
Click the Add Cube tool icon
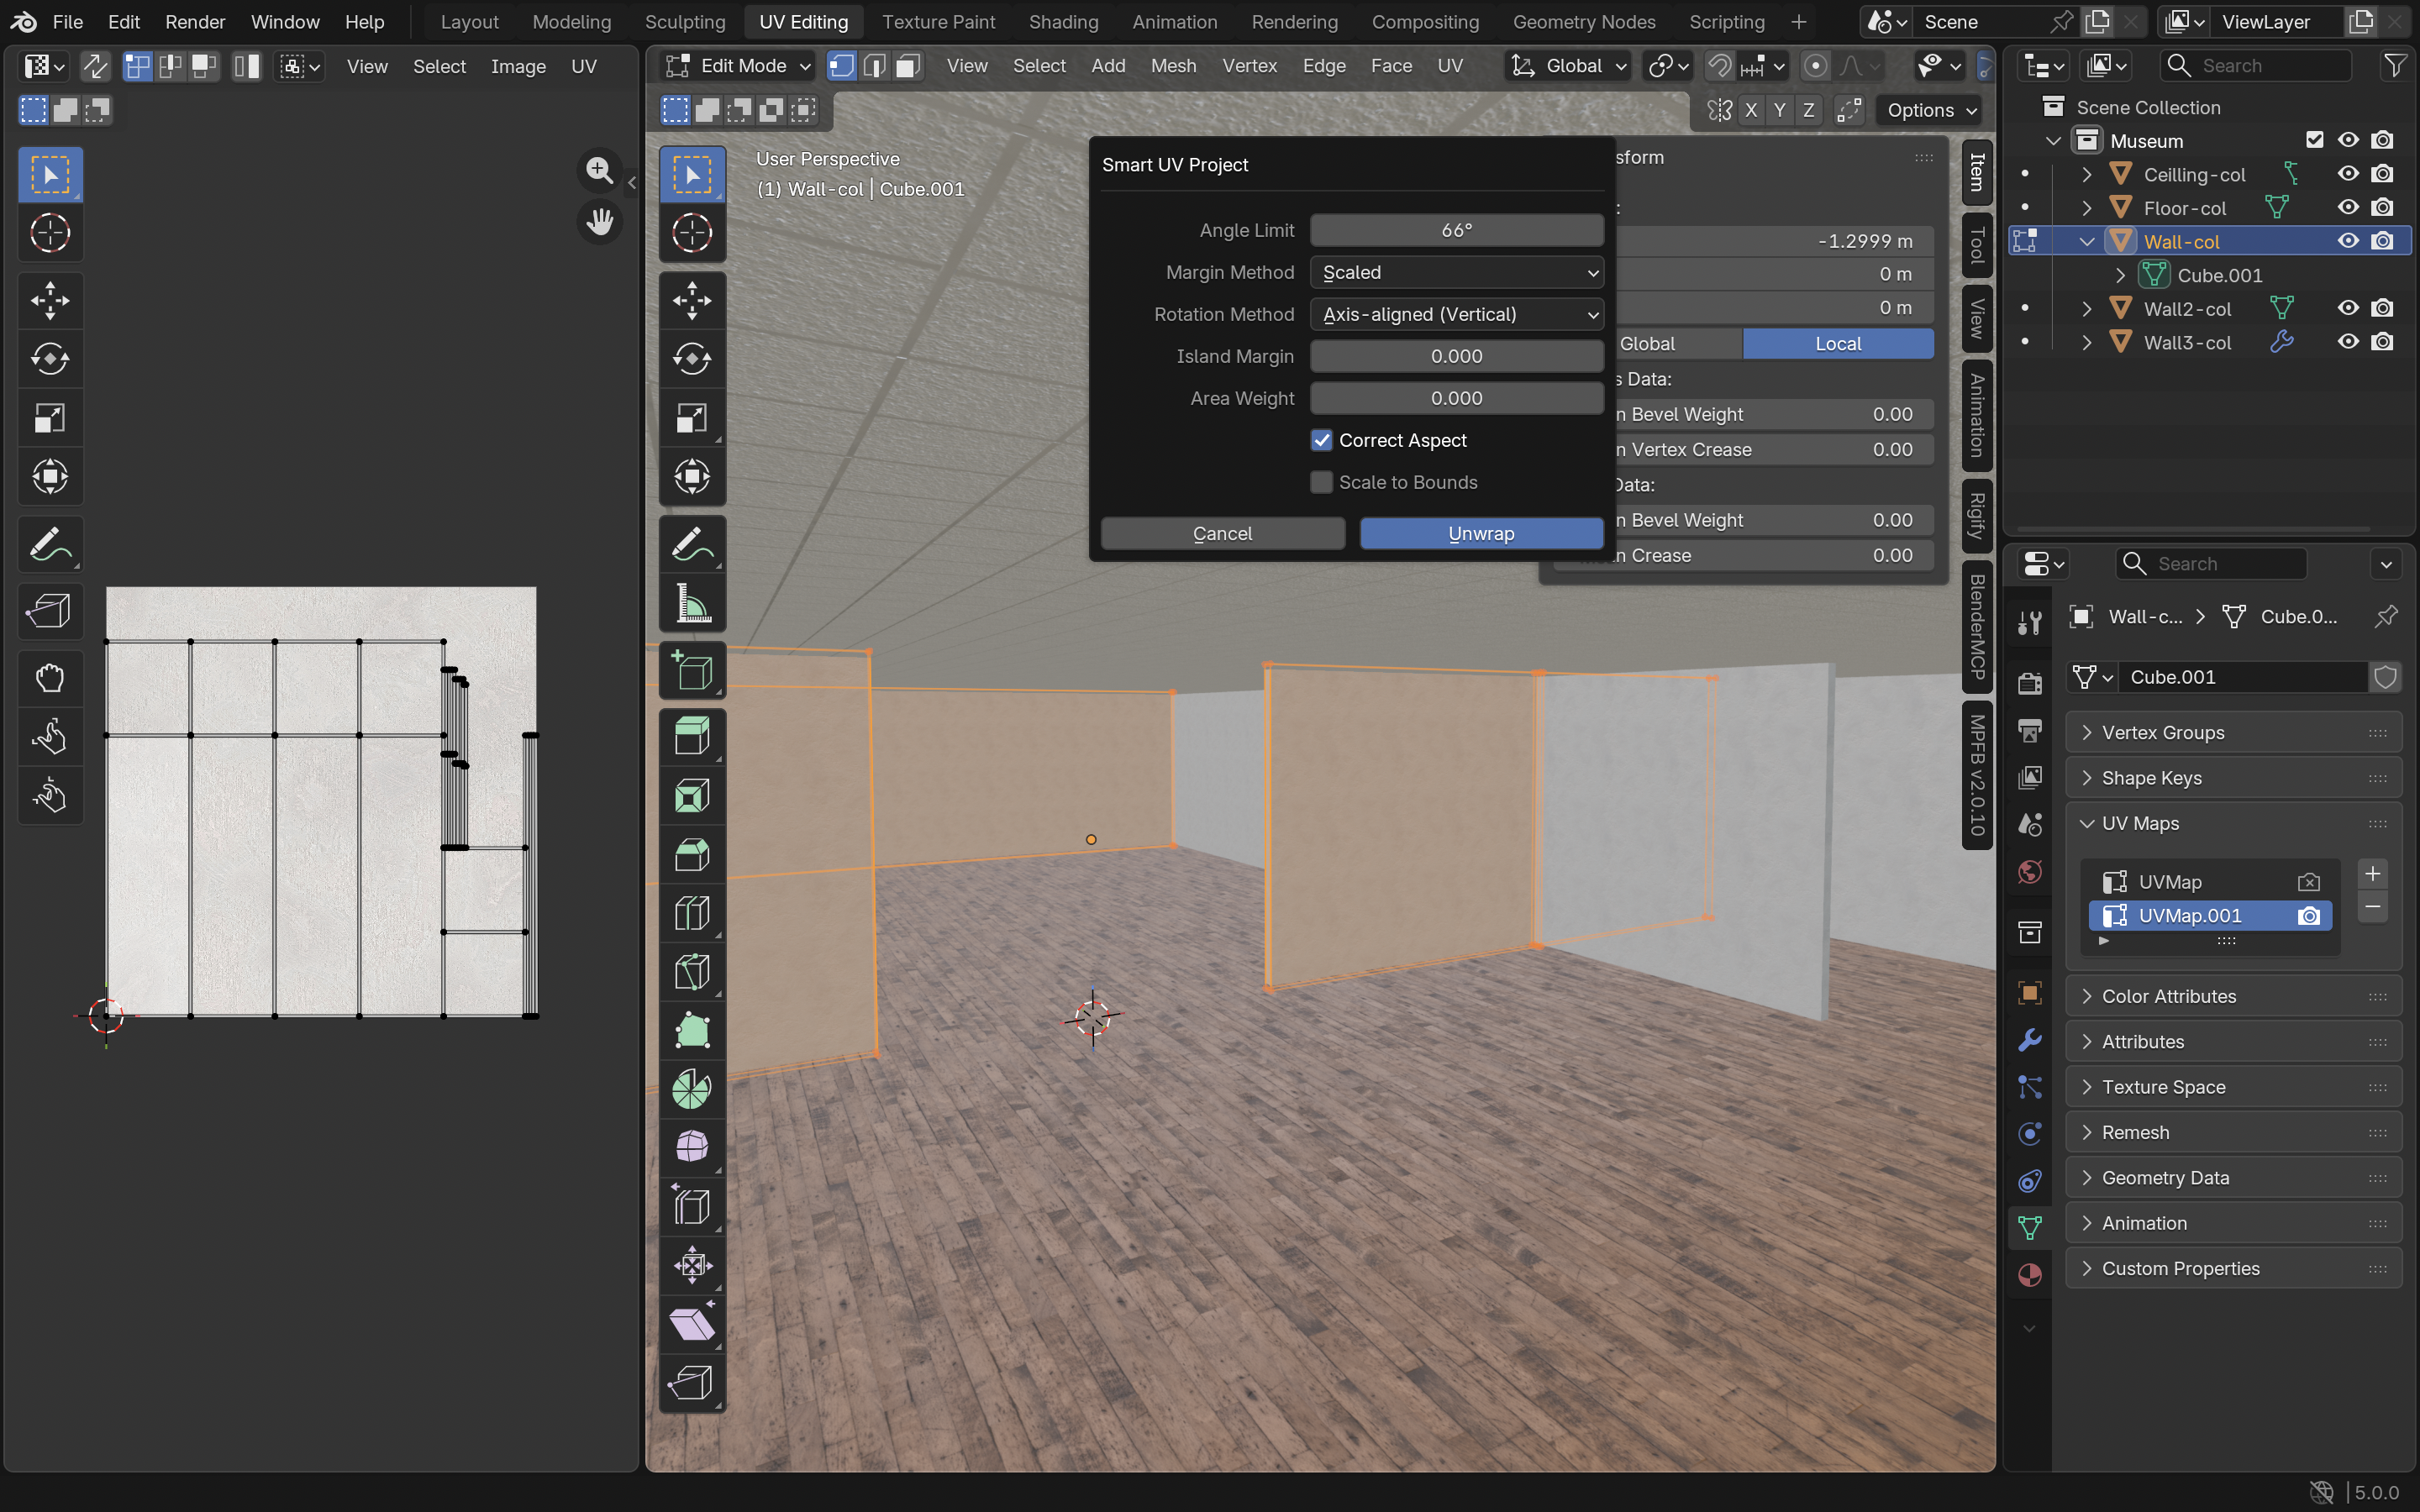[x=692, y=671]
